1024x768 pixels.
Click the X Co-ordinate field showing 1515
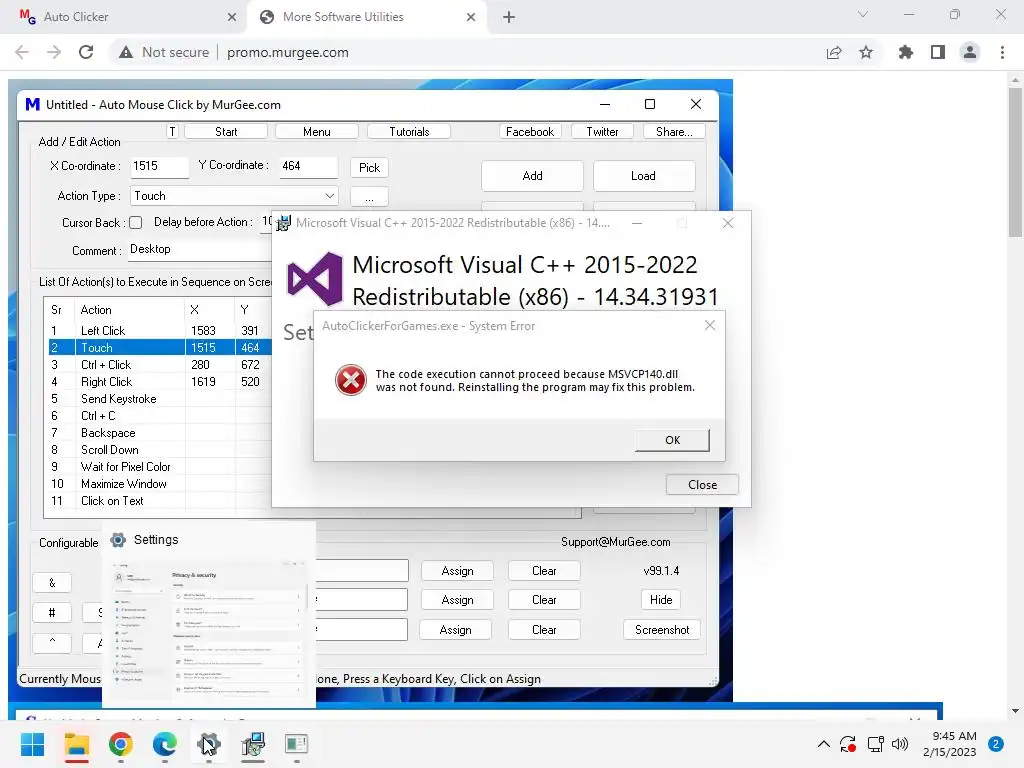(x=159, y=167)
